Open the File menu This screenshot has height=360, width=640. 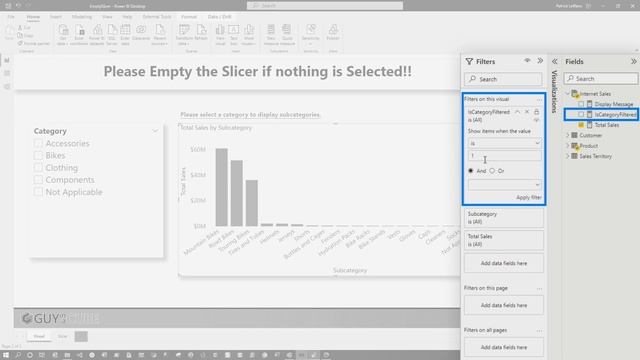point(11,17)
